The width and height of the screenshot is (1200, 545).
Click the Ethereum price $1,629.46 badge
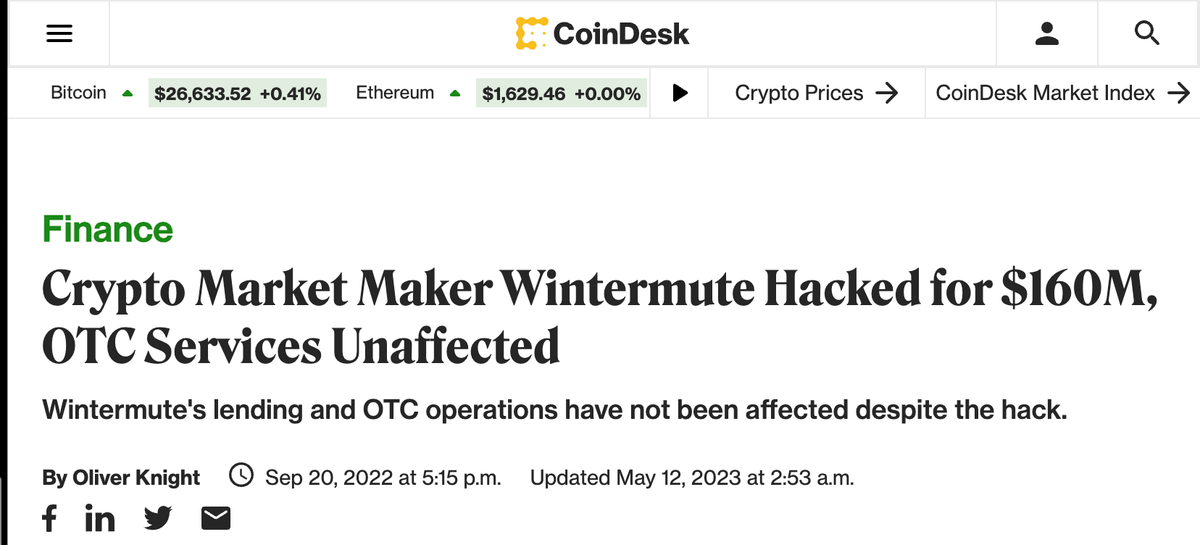point(561,94)
